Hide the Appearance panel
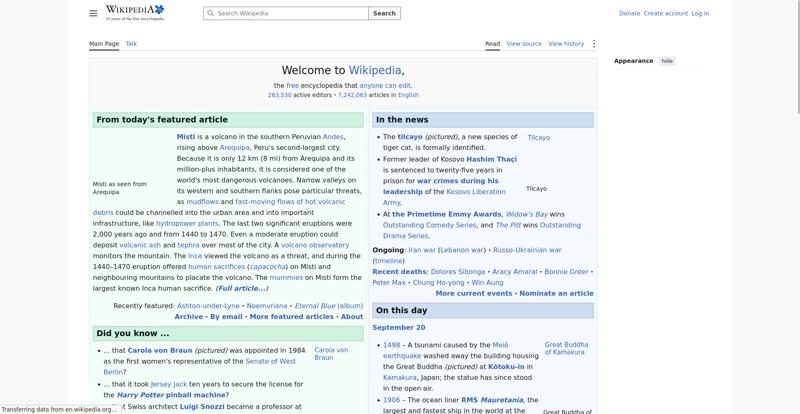This screenshot has height=414, width=800. pyautogui.click(x=667, y=61)
